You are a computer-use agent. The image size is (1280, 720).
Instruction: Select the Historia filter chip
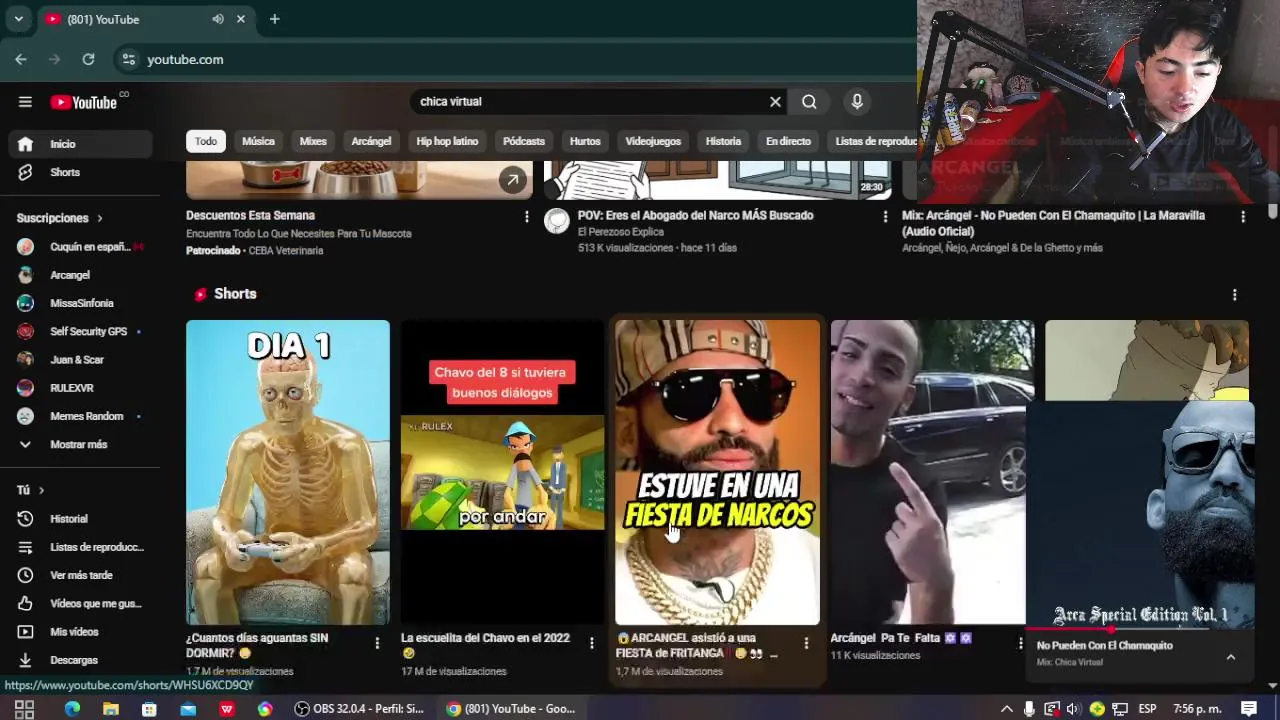723,141
